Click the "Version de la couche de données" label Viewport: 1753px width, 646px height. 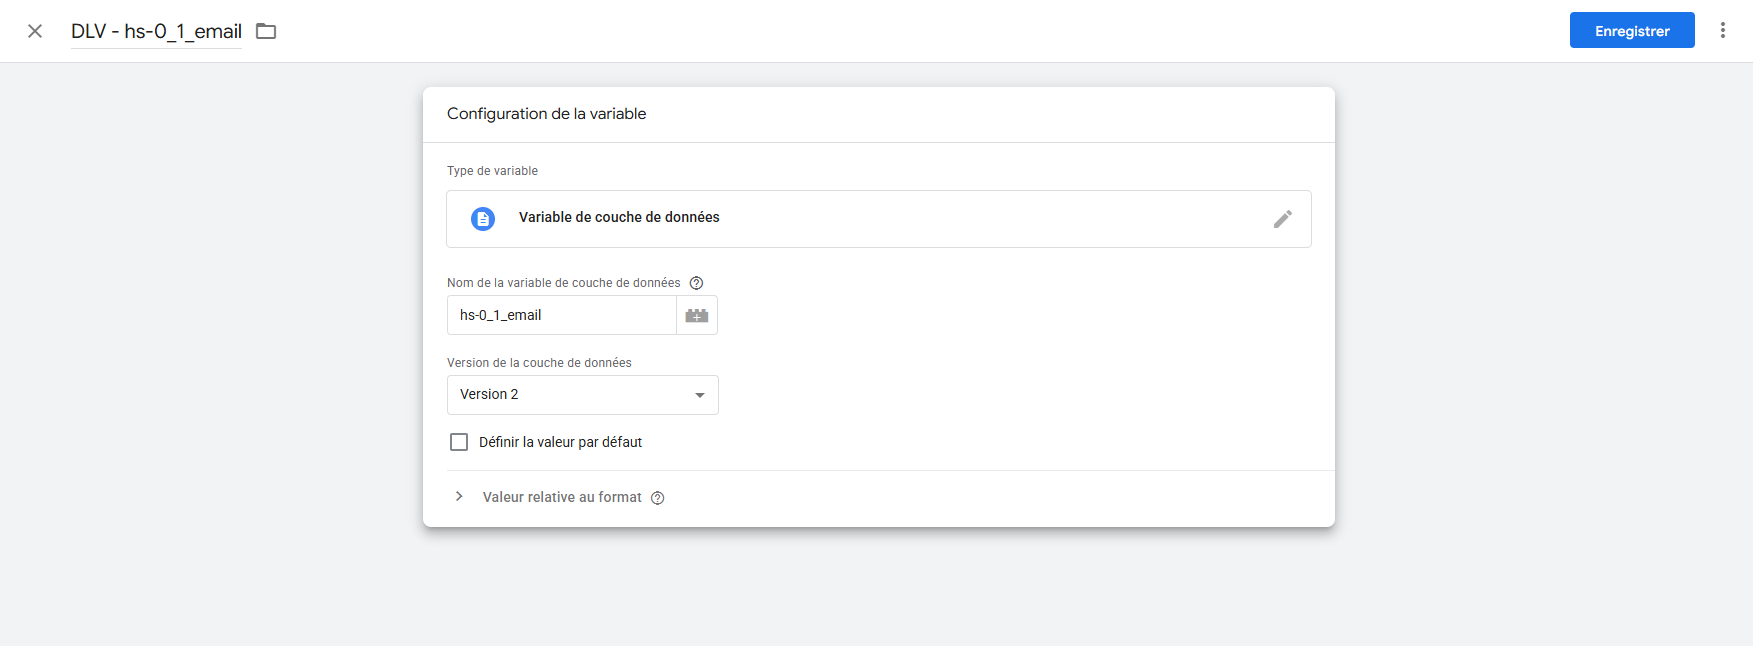pyautogui.click(x=539, y=363)
